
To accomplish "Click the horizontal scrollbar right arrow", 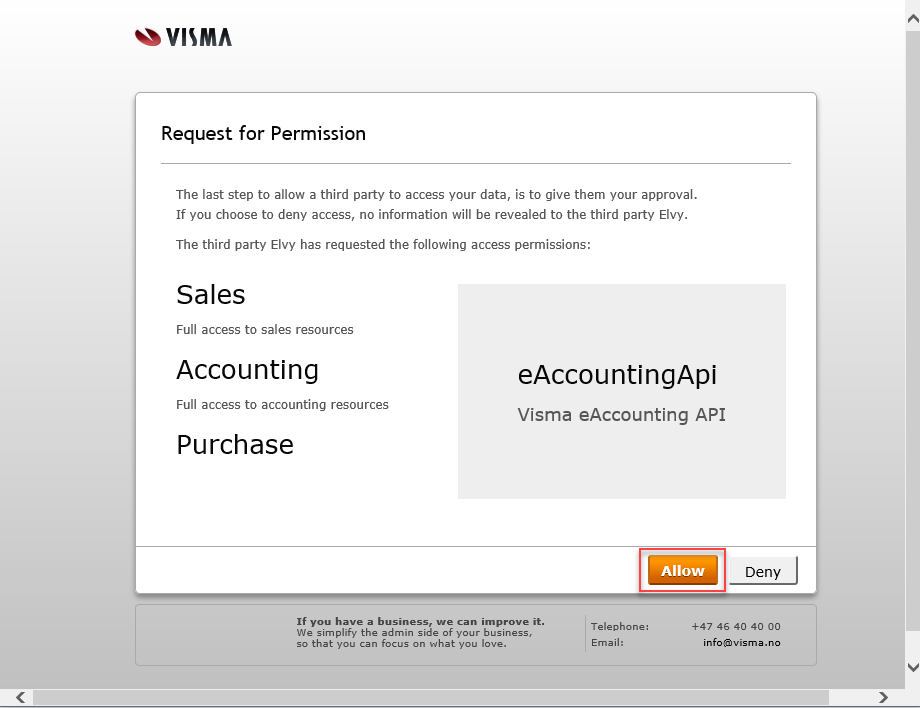I will click(883, 697).
